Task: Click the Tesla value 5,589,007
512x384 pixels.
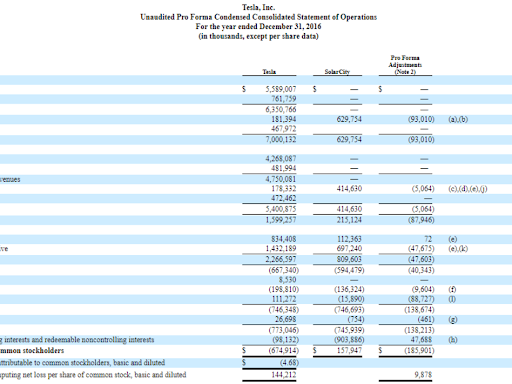Action: 281,89
